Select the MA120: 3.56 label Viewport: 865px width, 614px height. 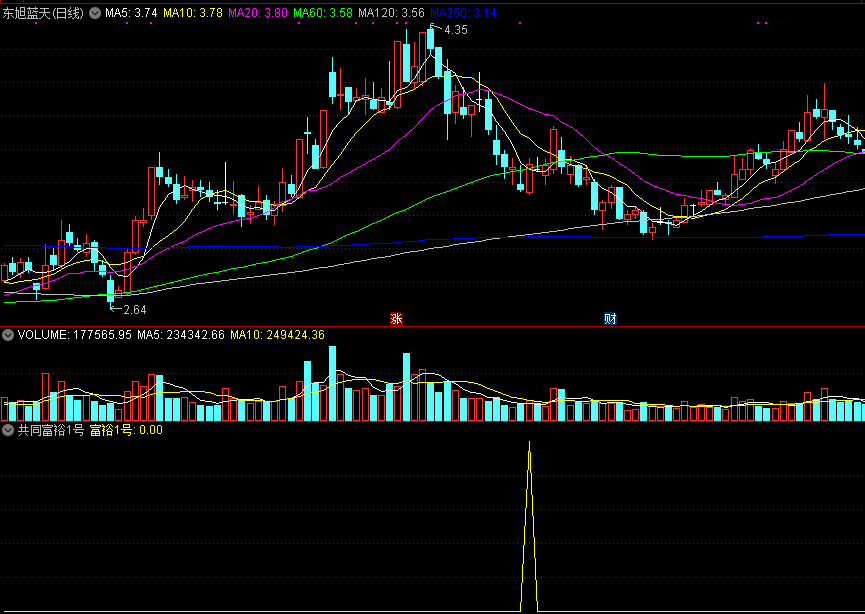tap(391, 13)
